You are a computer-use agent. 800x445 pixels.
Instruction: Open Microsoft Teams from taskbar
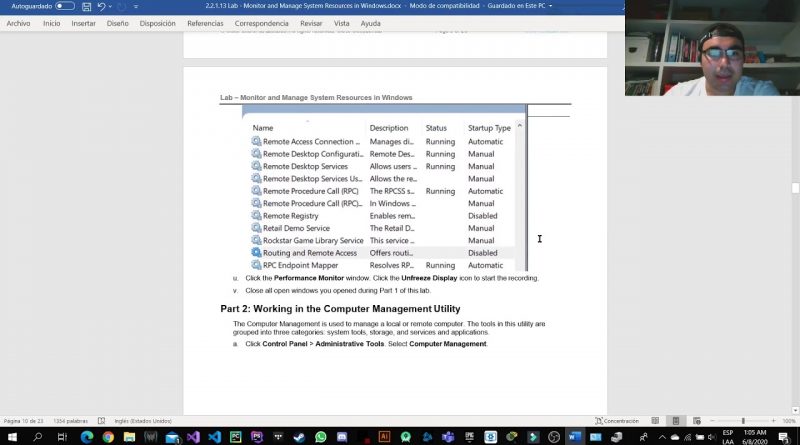(x=448, y=437)
